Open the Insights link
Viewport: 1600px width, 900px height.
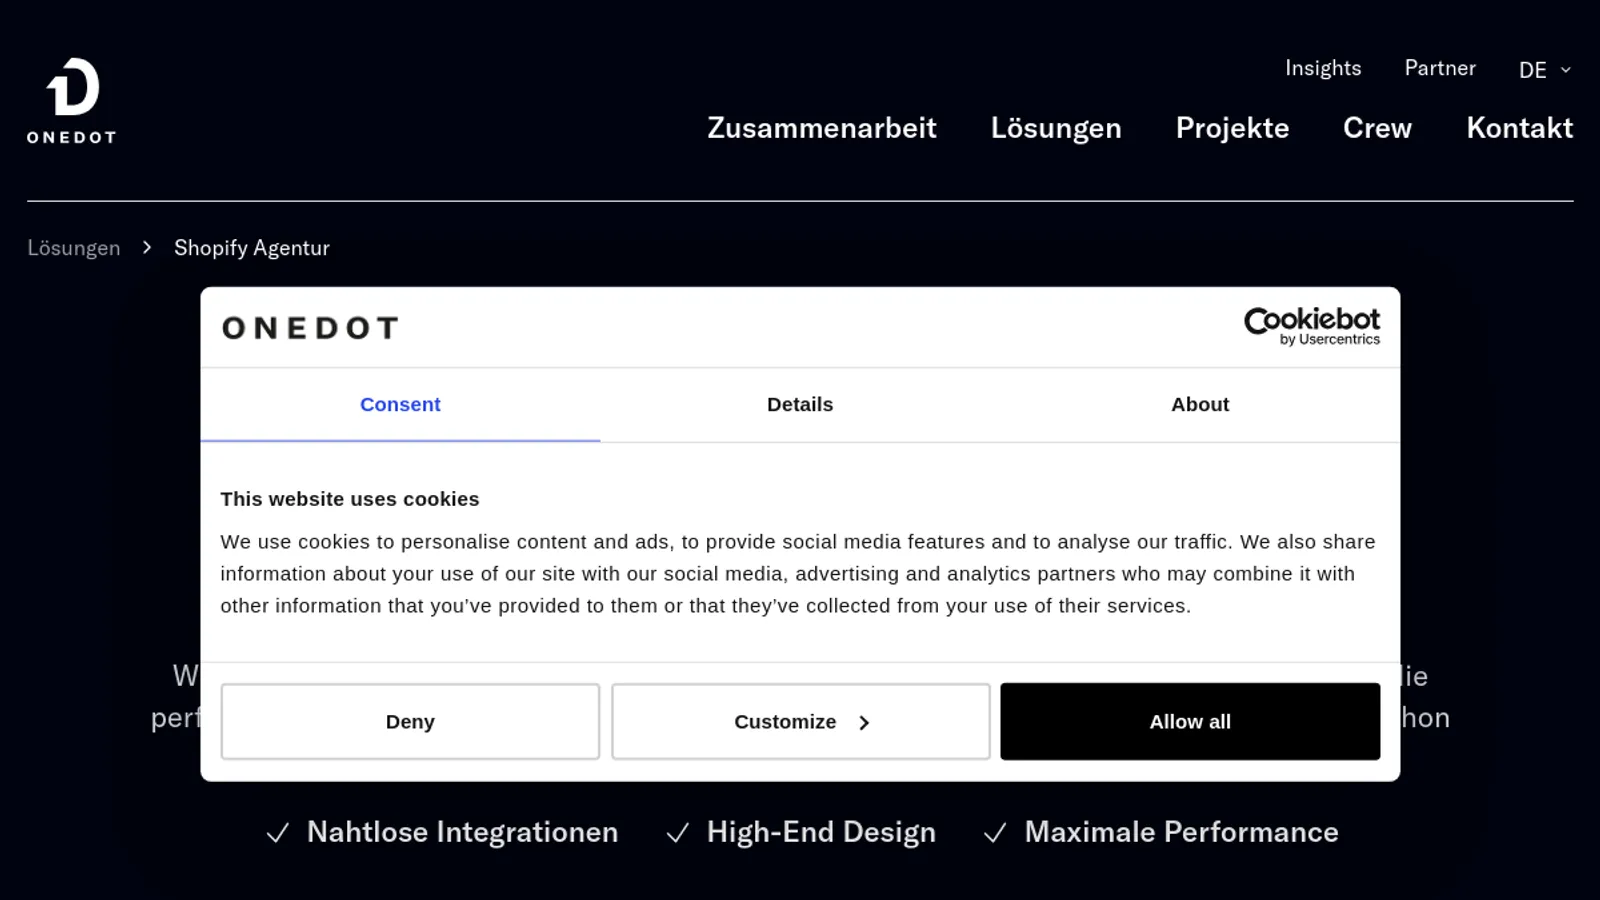[x=1323, y=68]
